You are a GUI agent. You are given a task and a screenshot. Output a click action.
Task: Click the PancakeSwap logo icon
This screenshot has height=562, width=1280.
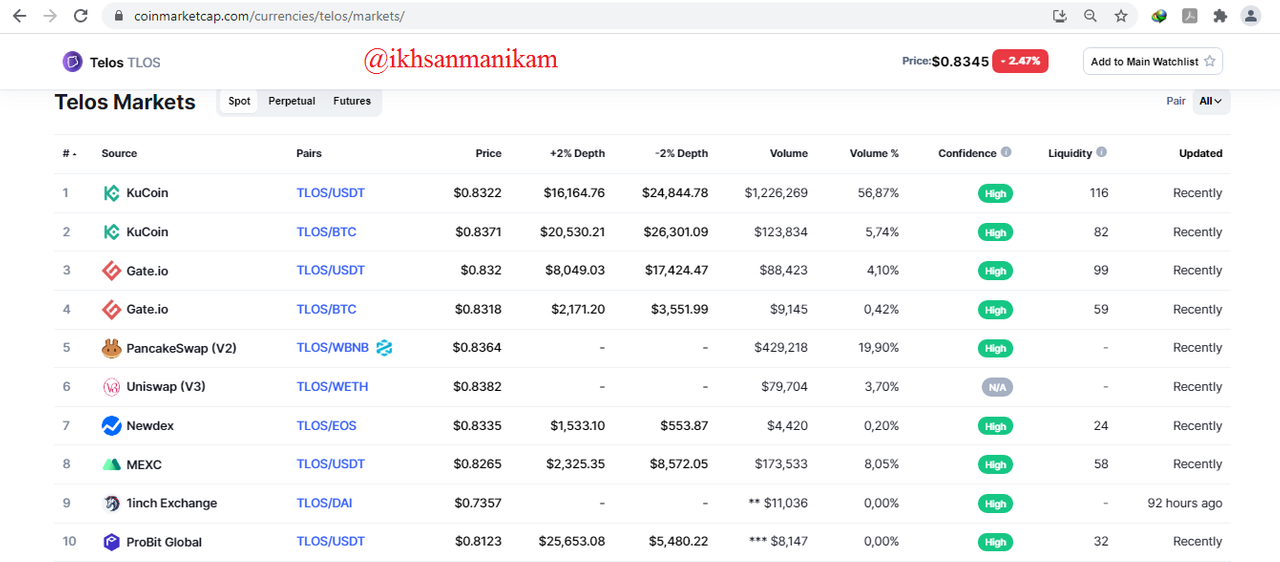pyautogui.click(x=112, y=348)
